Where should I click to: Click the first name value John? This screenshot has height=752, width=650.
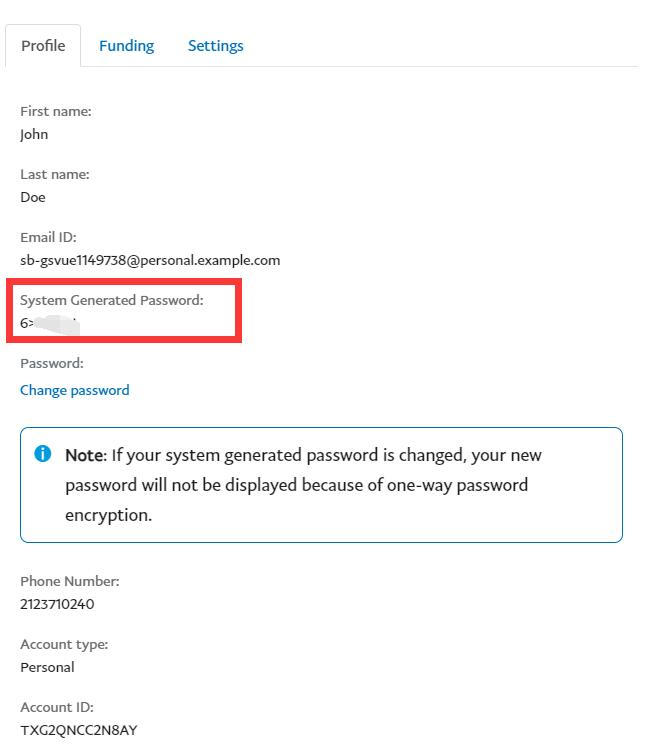[34, 134]
